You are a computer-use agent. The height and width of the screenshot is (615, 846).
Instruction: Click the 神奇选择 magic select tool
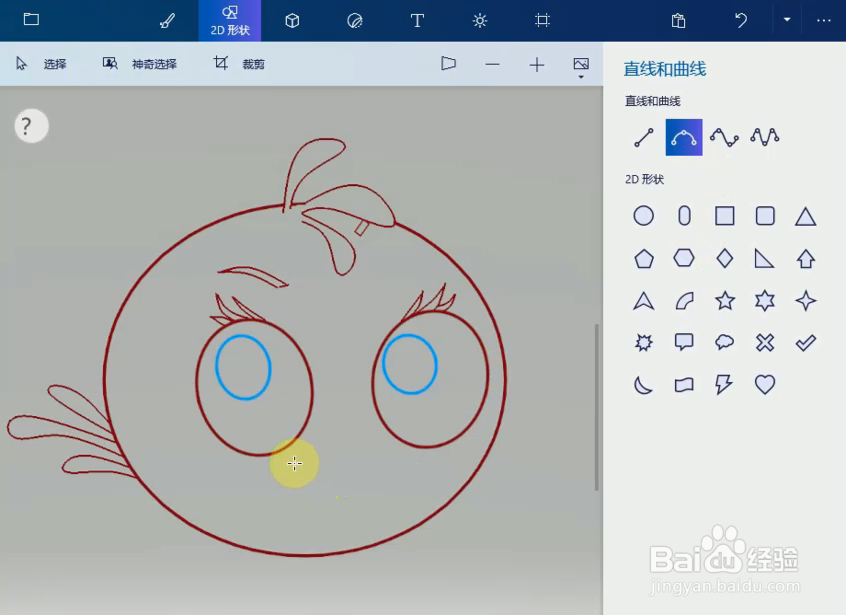[x=140, y=64]
